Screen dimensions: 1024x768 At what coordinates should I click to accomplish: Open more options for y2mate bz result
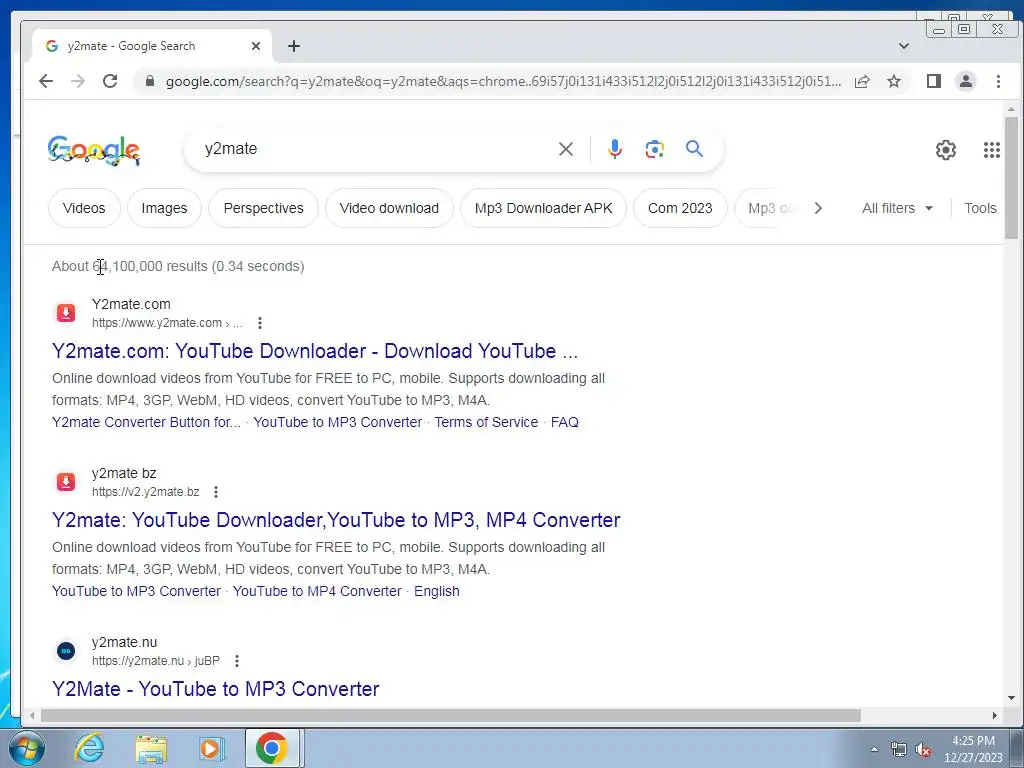pos(216,492)
